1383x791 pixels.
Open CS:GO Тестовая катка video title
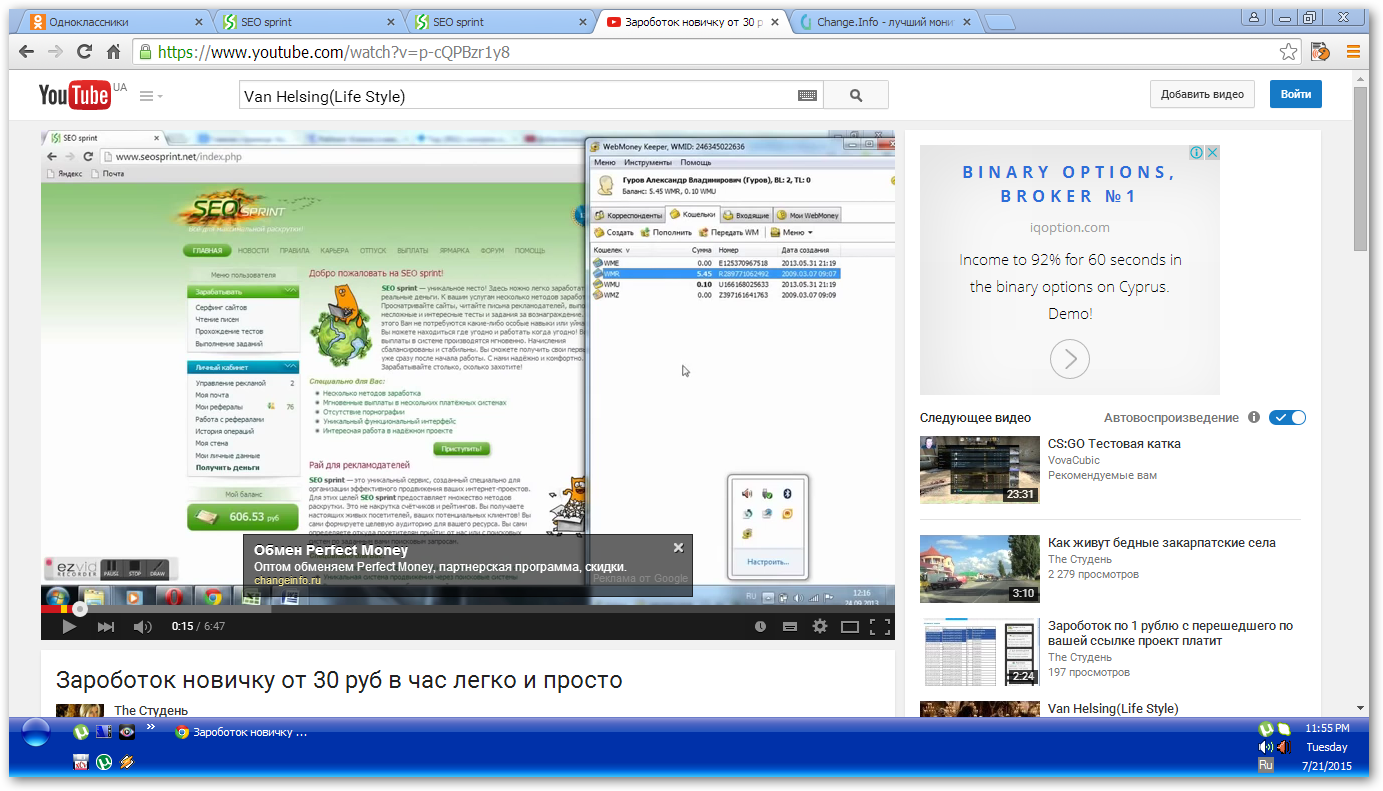pyautogui.click(x=1114, y=443)
